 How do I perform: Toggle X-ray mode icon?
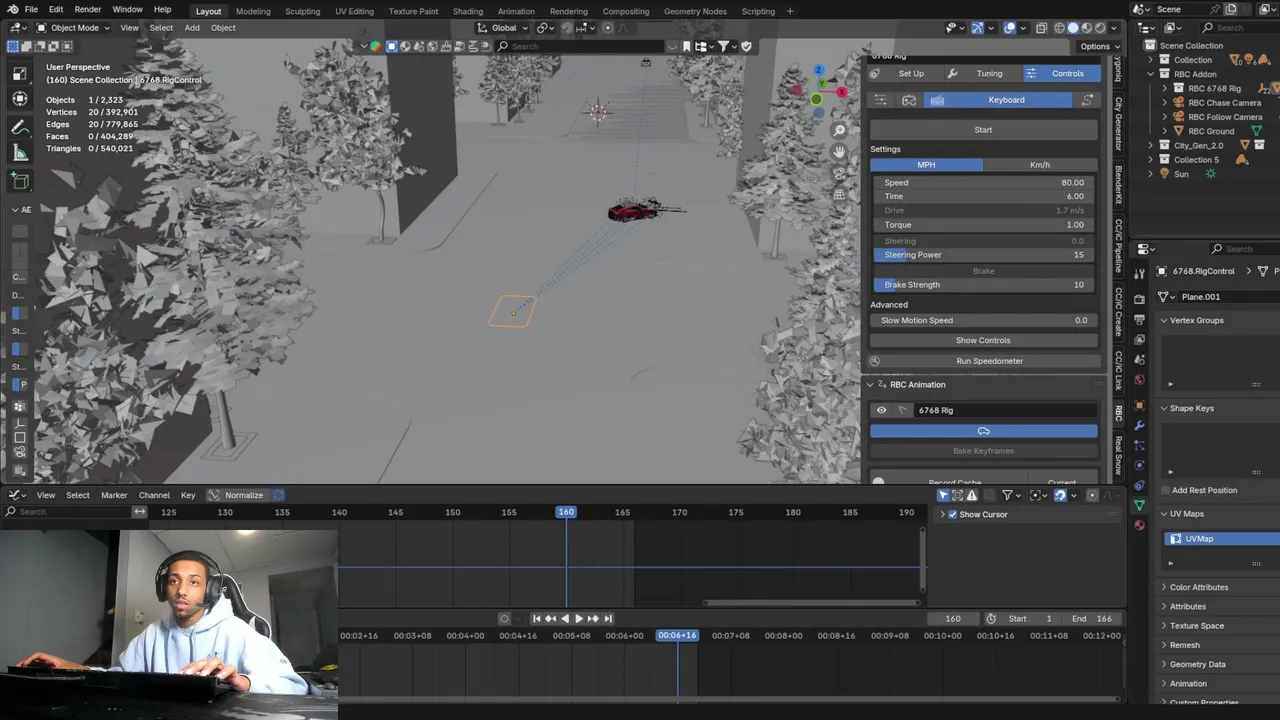[1042, 28]
